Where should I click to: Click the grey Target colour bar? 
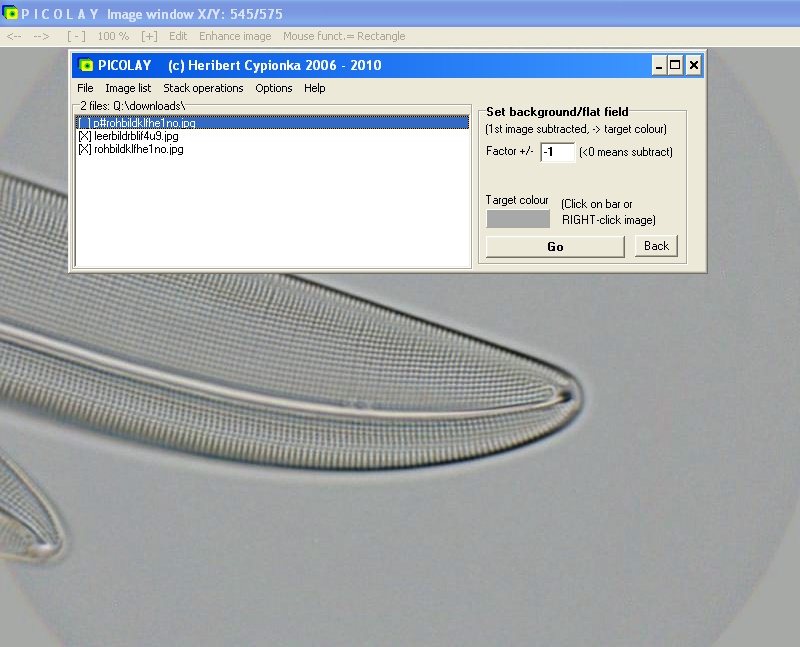click(517, 218)
